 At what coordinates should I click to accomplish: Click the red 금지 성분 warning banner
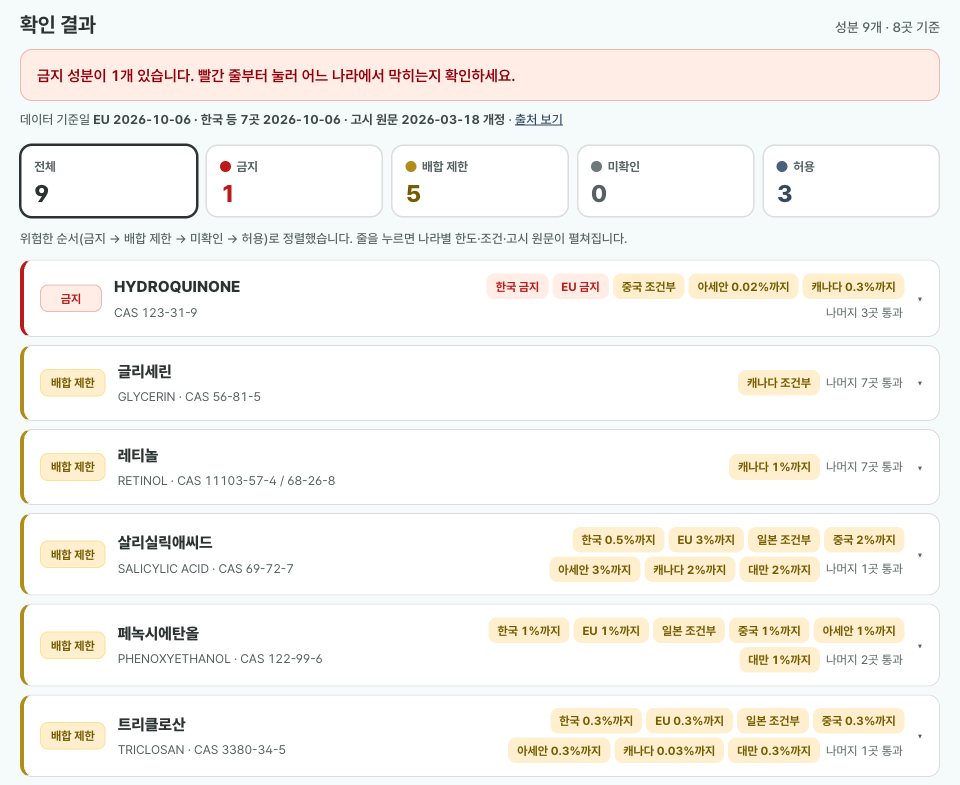click(x=479, y=75)
